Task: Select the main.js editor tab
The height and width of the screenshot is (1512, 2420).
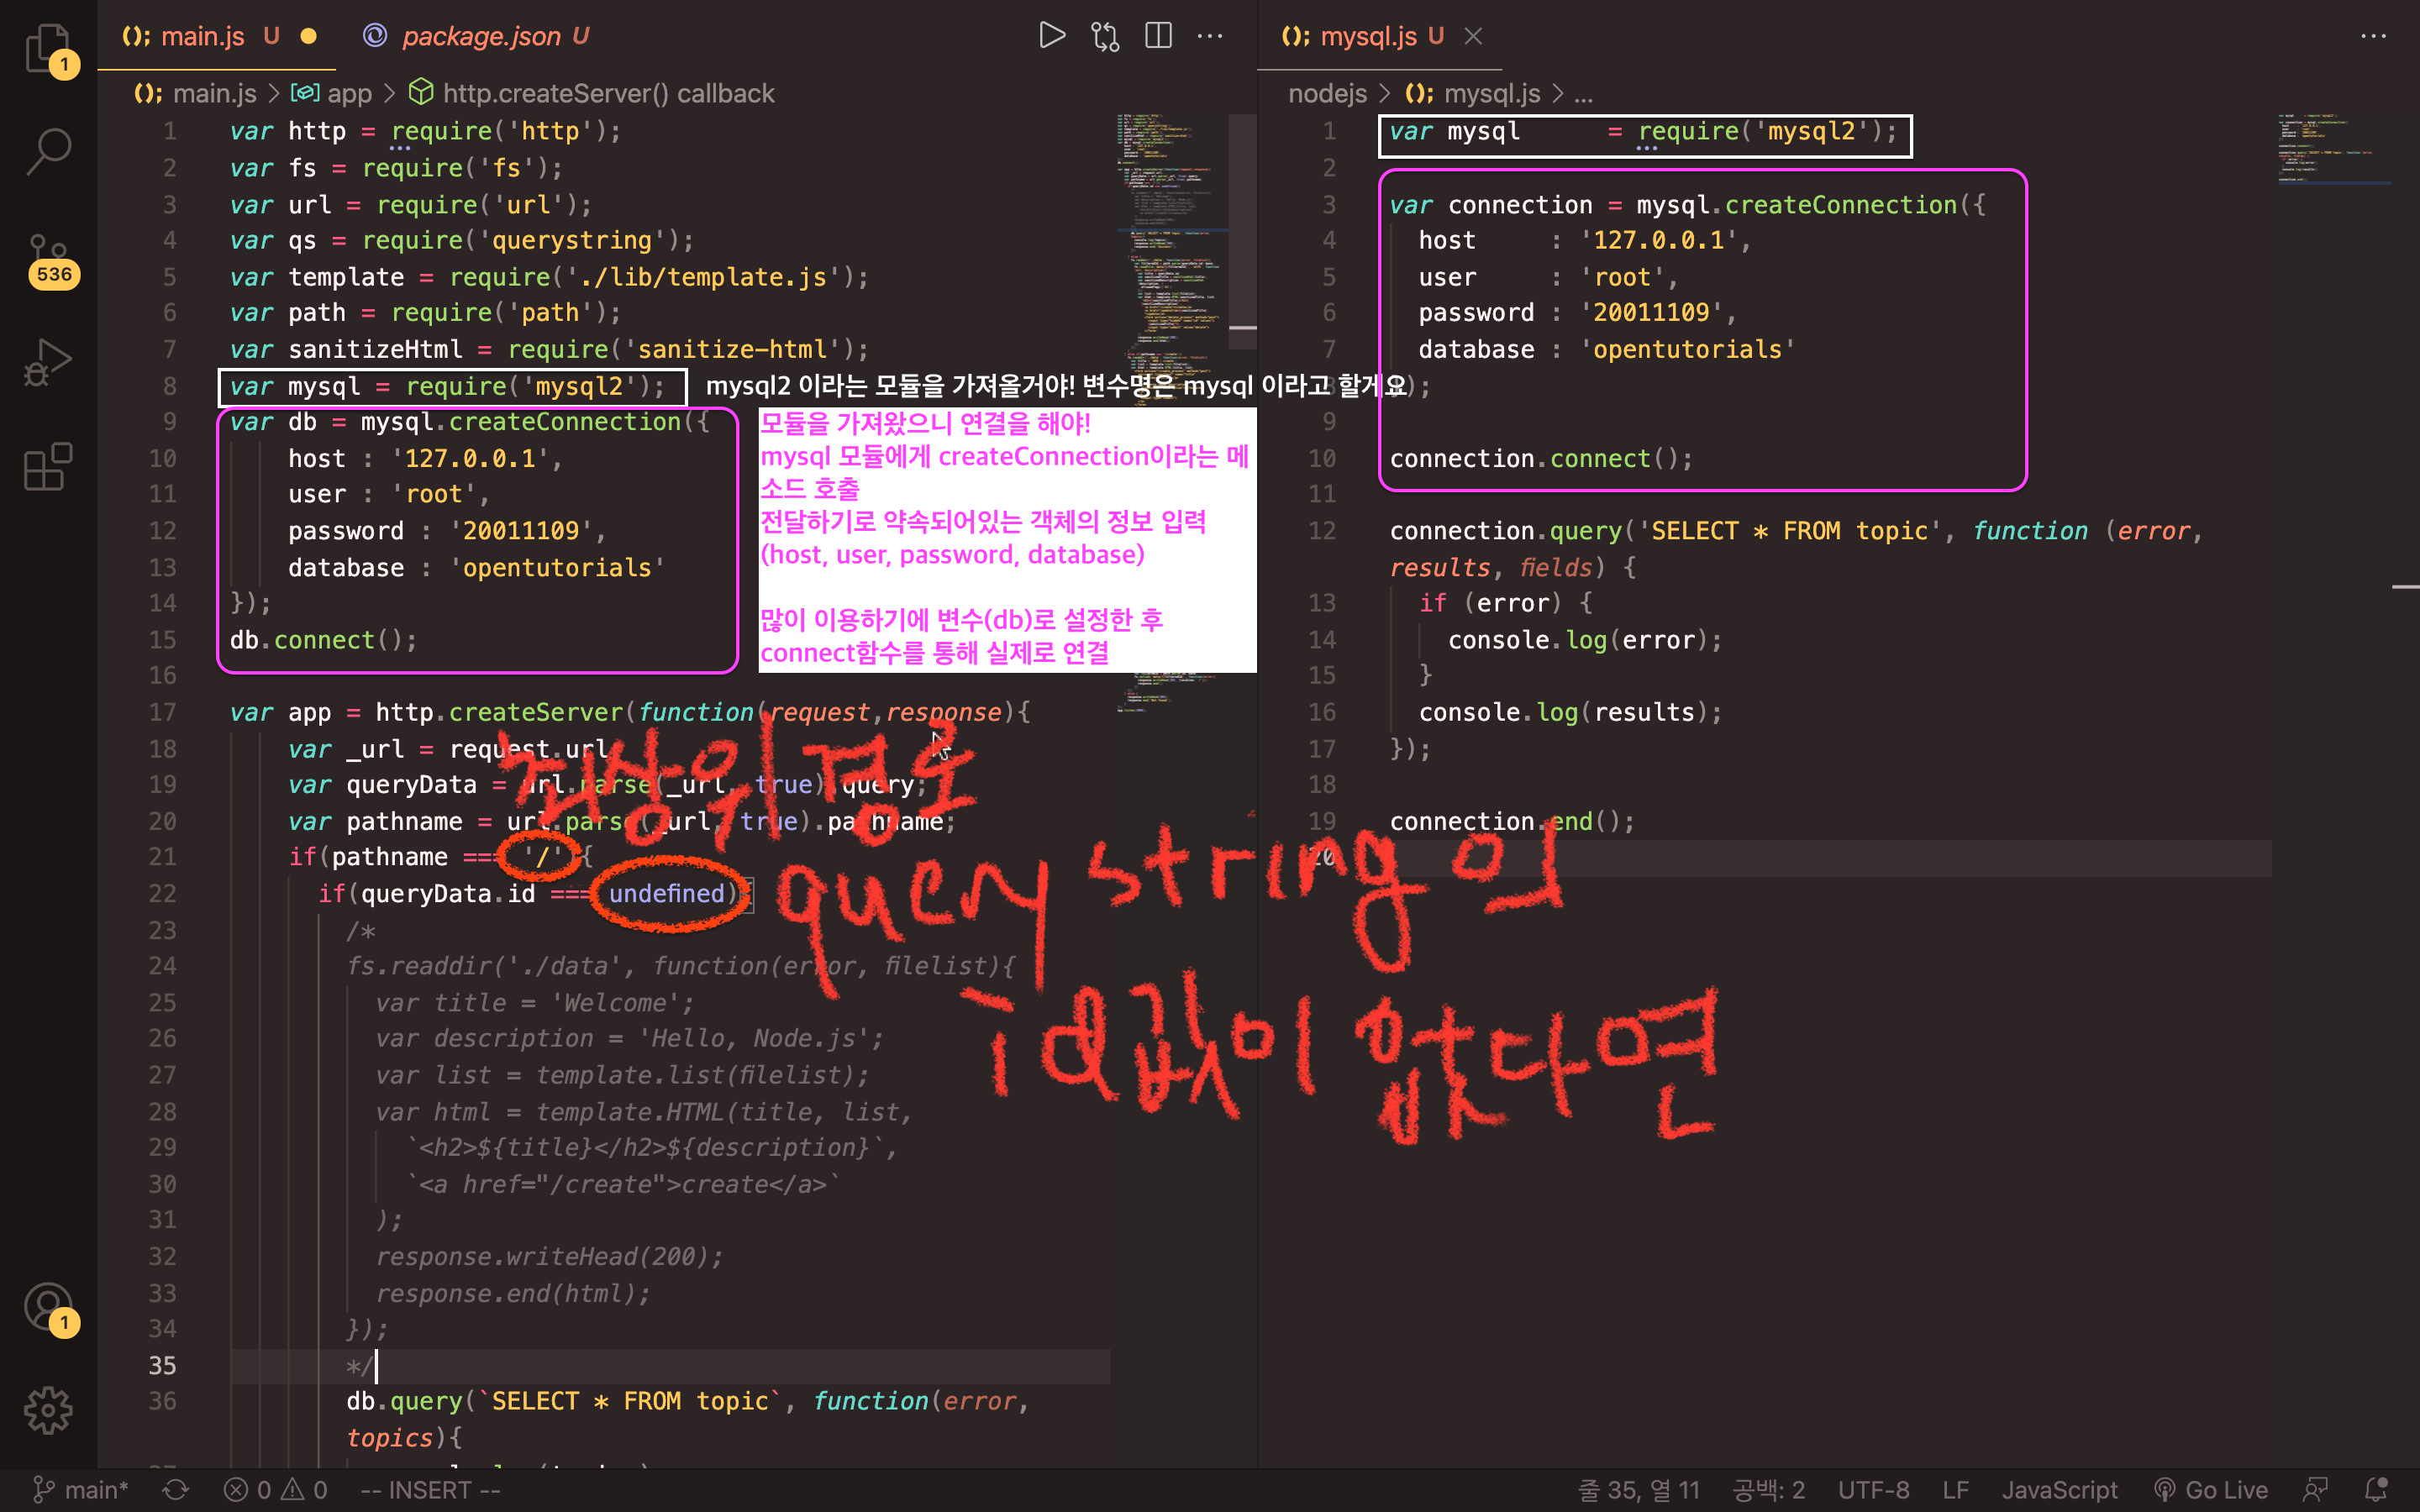Action: (202, 36)
